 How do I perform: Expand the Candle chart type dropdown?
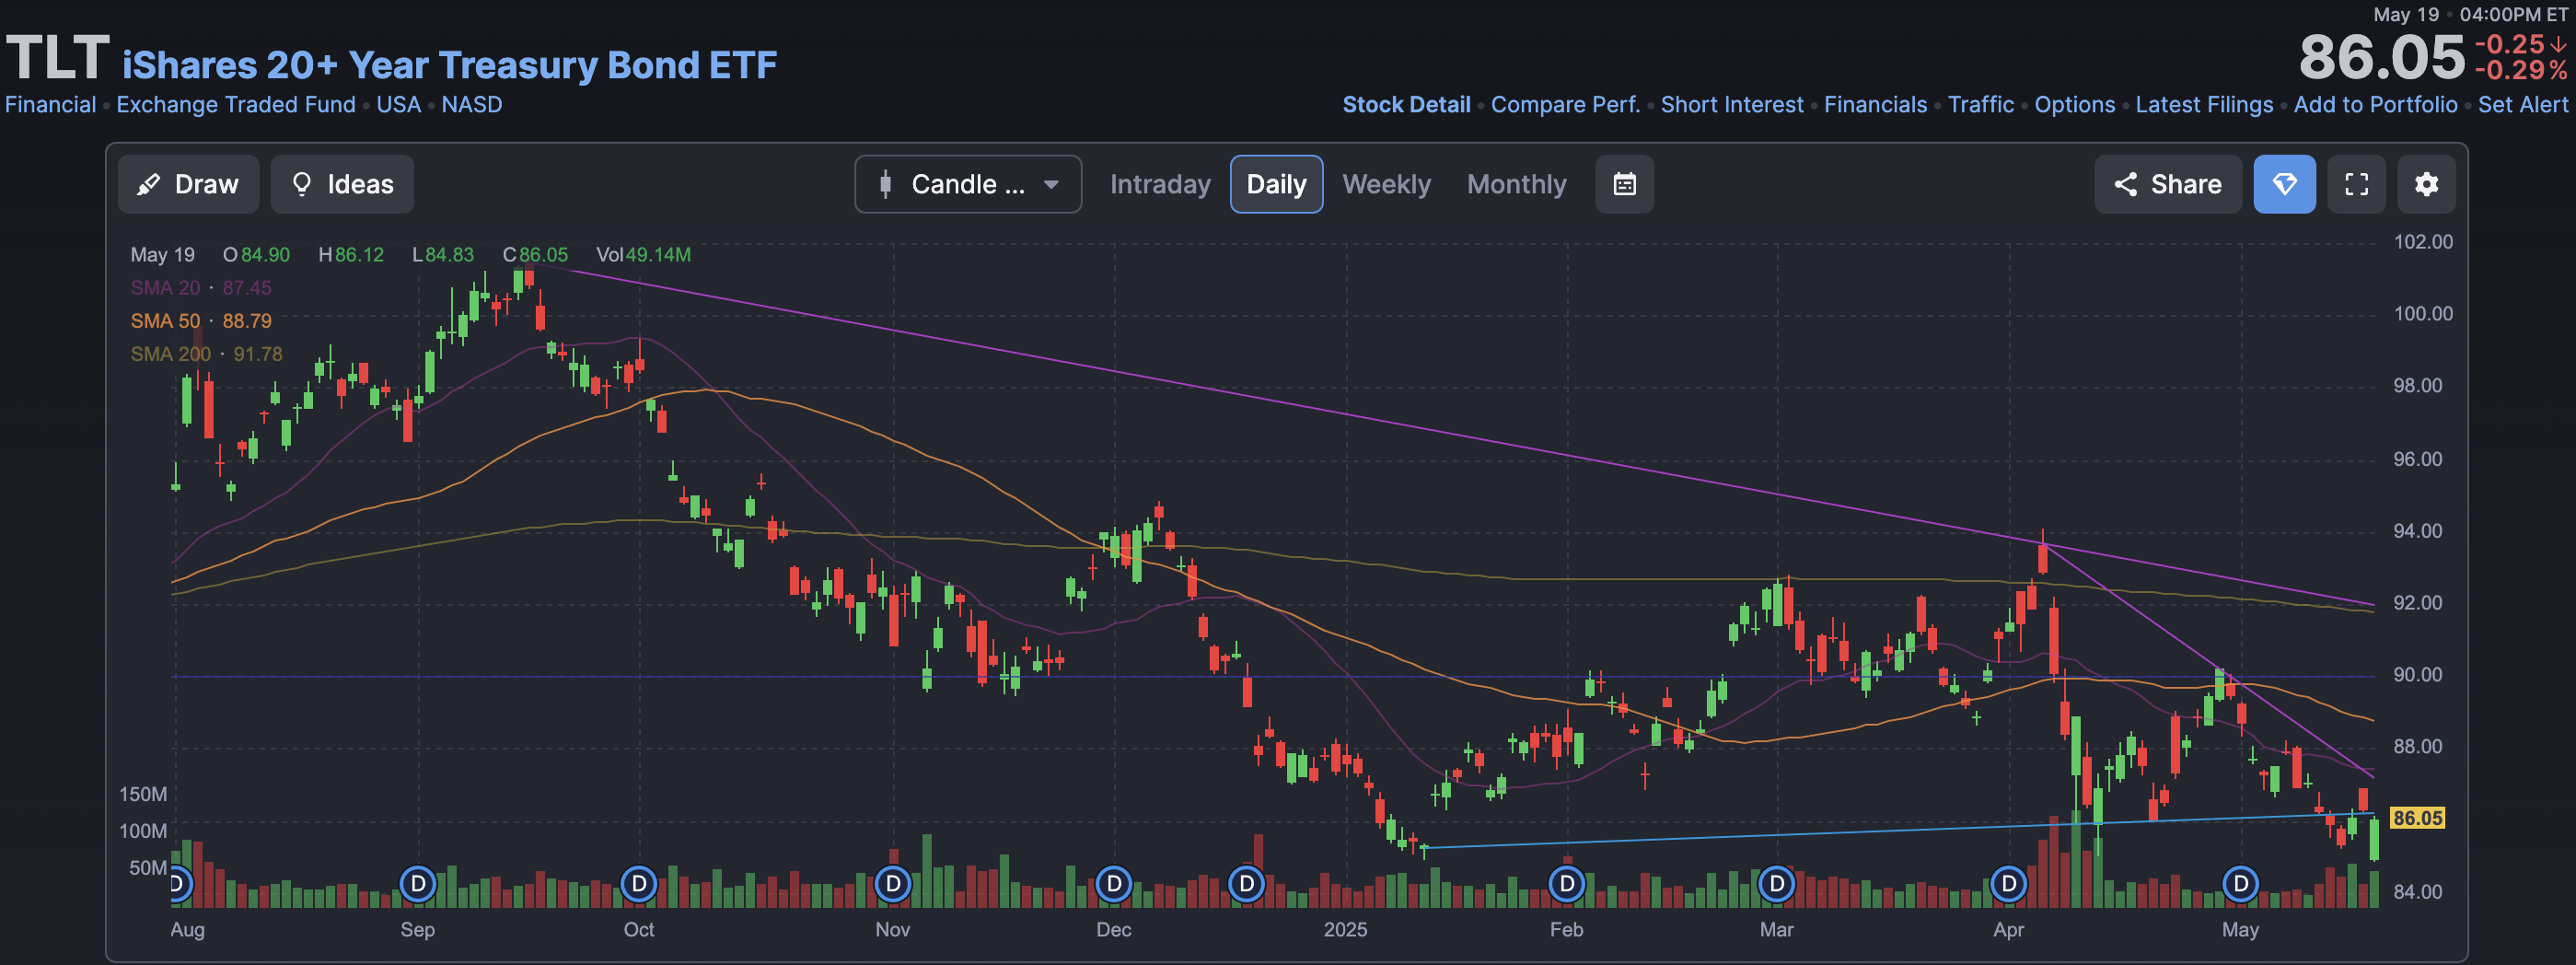pyautogui.click(x=967, y=184)
